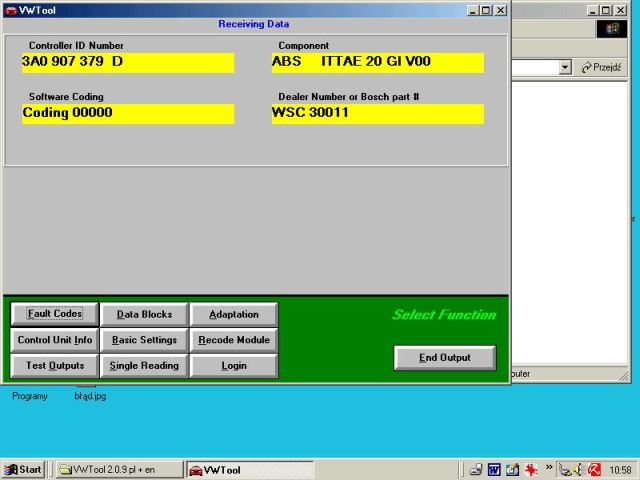Select the błąd.jpg desktop file
The width and height of the screenshot is (640, 480).
click(x=90, y=396)
